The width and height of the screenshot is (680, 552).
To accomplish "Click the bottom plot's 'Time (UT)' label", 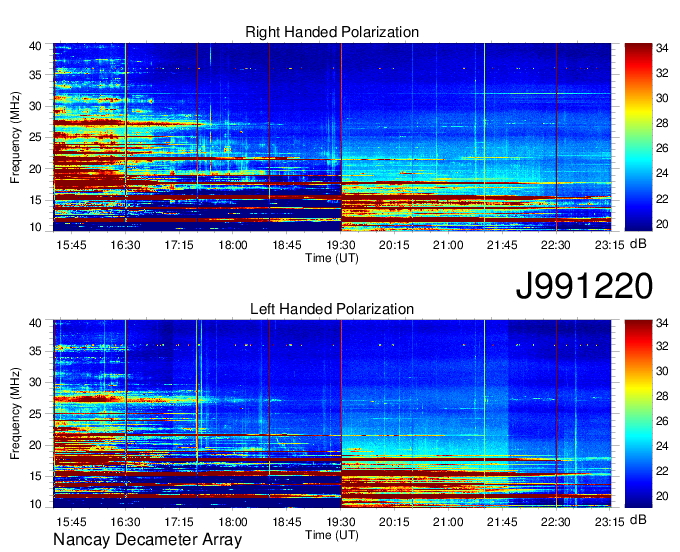I will click(x=332, y=535).
